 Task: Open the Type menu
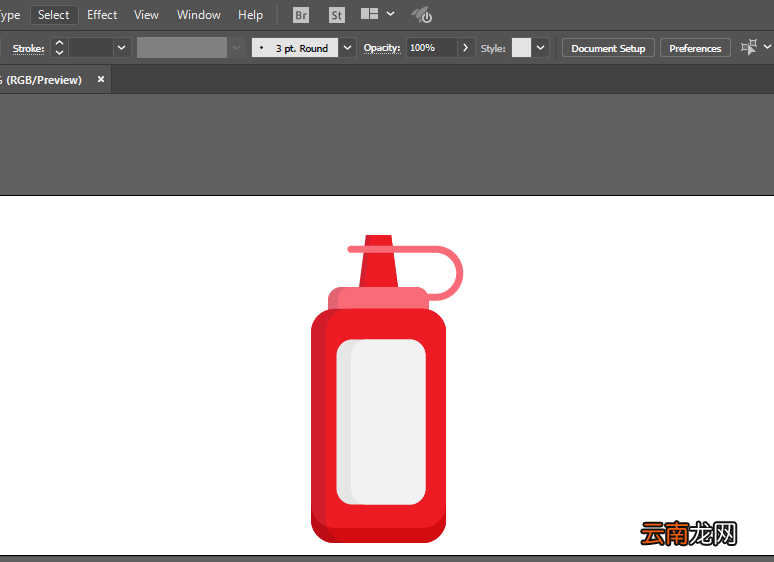click(x=10, y=15)
